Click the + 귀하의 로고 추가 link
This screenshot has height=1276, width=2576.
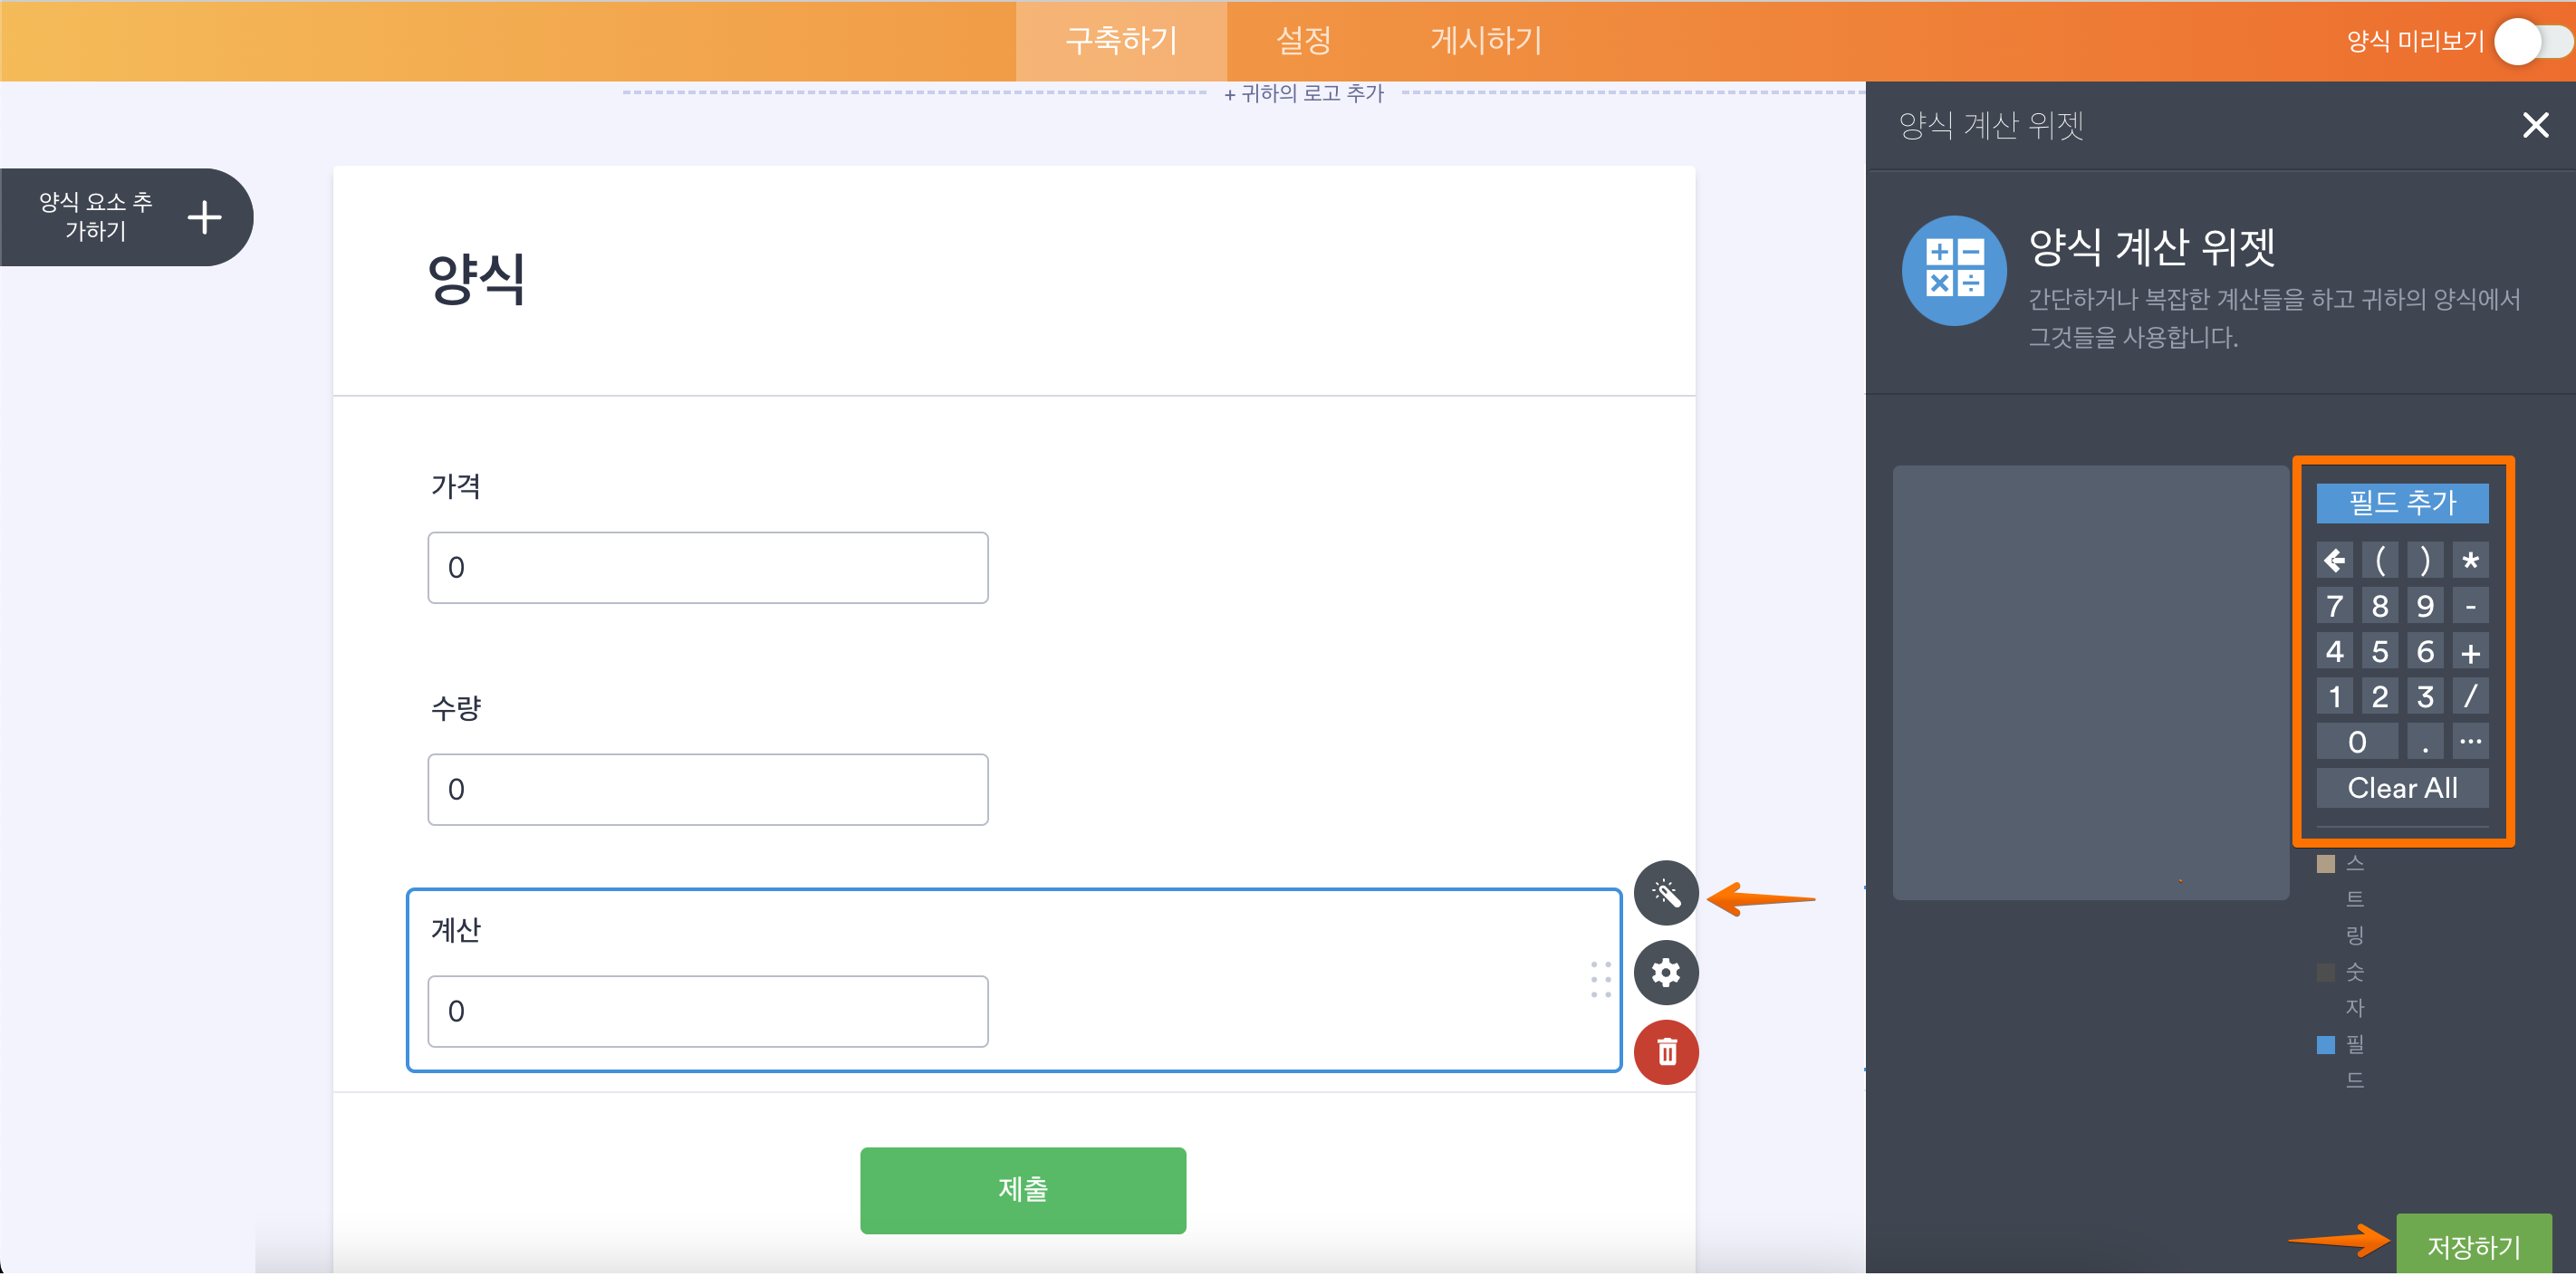1303,93
